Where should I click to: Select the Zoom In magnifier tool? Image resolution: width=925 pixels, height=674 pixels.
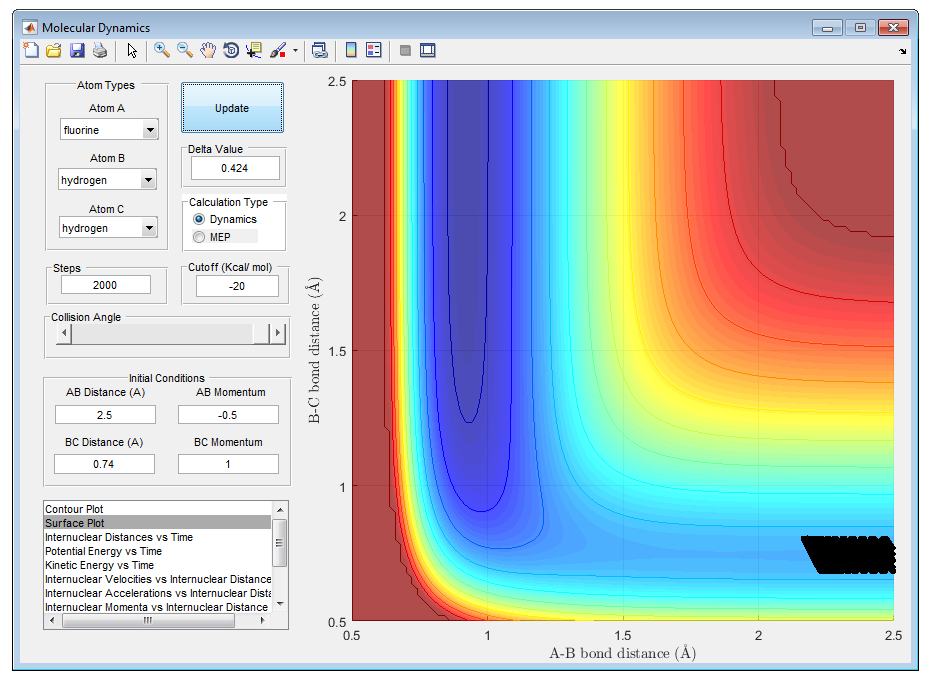pyautogui.click(x=161, y=50)
